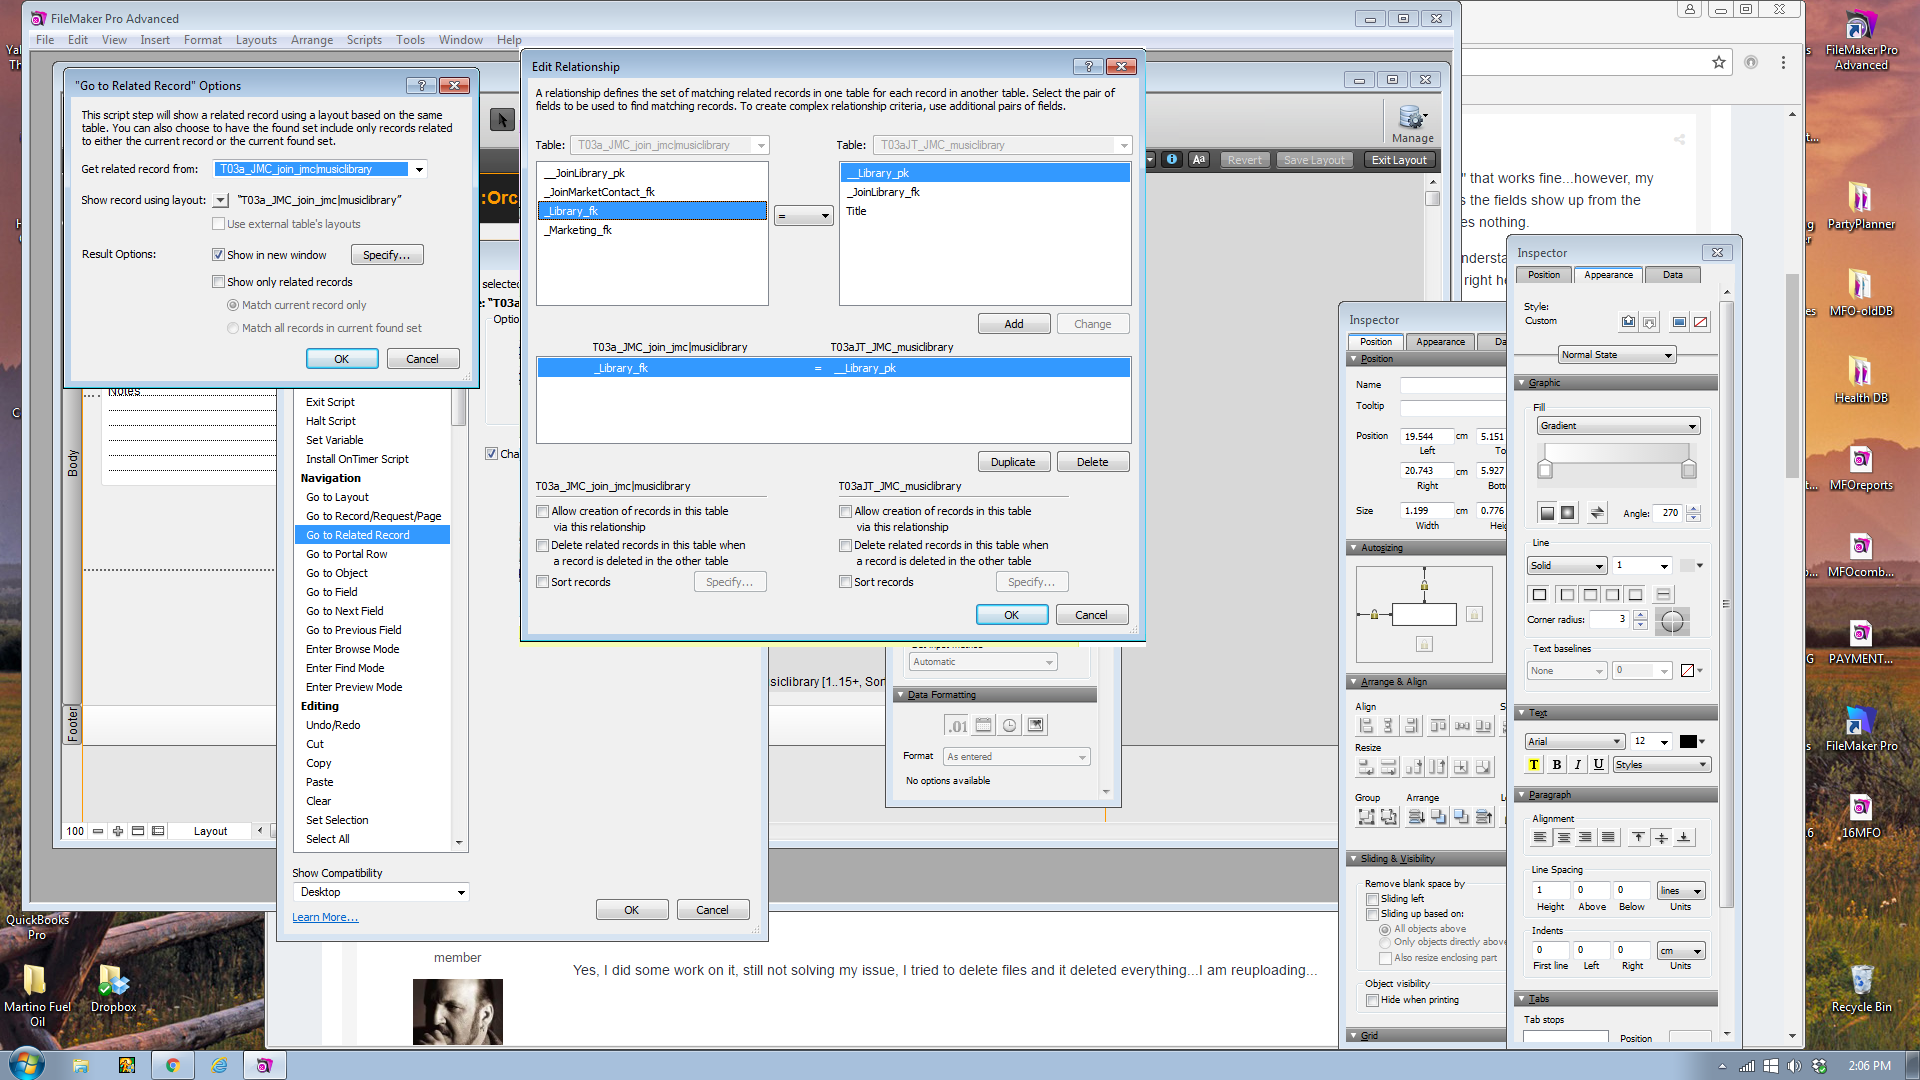Swap gradient colors in Fill section
This screenshot has height=1080, width=1920.
[1597, 513]
